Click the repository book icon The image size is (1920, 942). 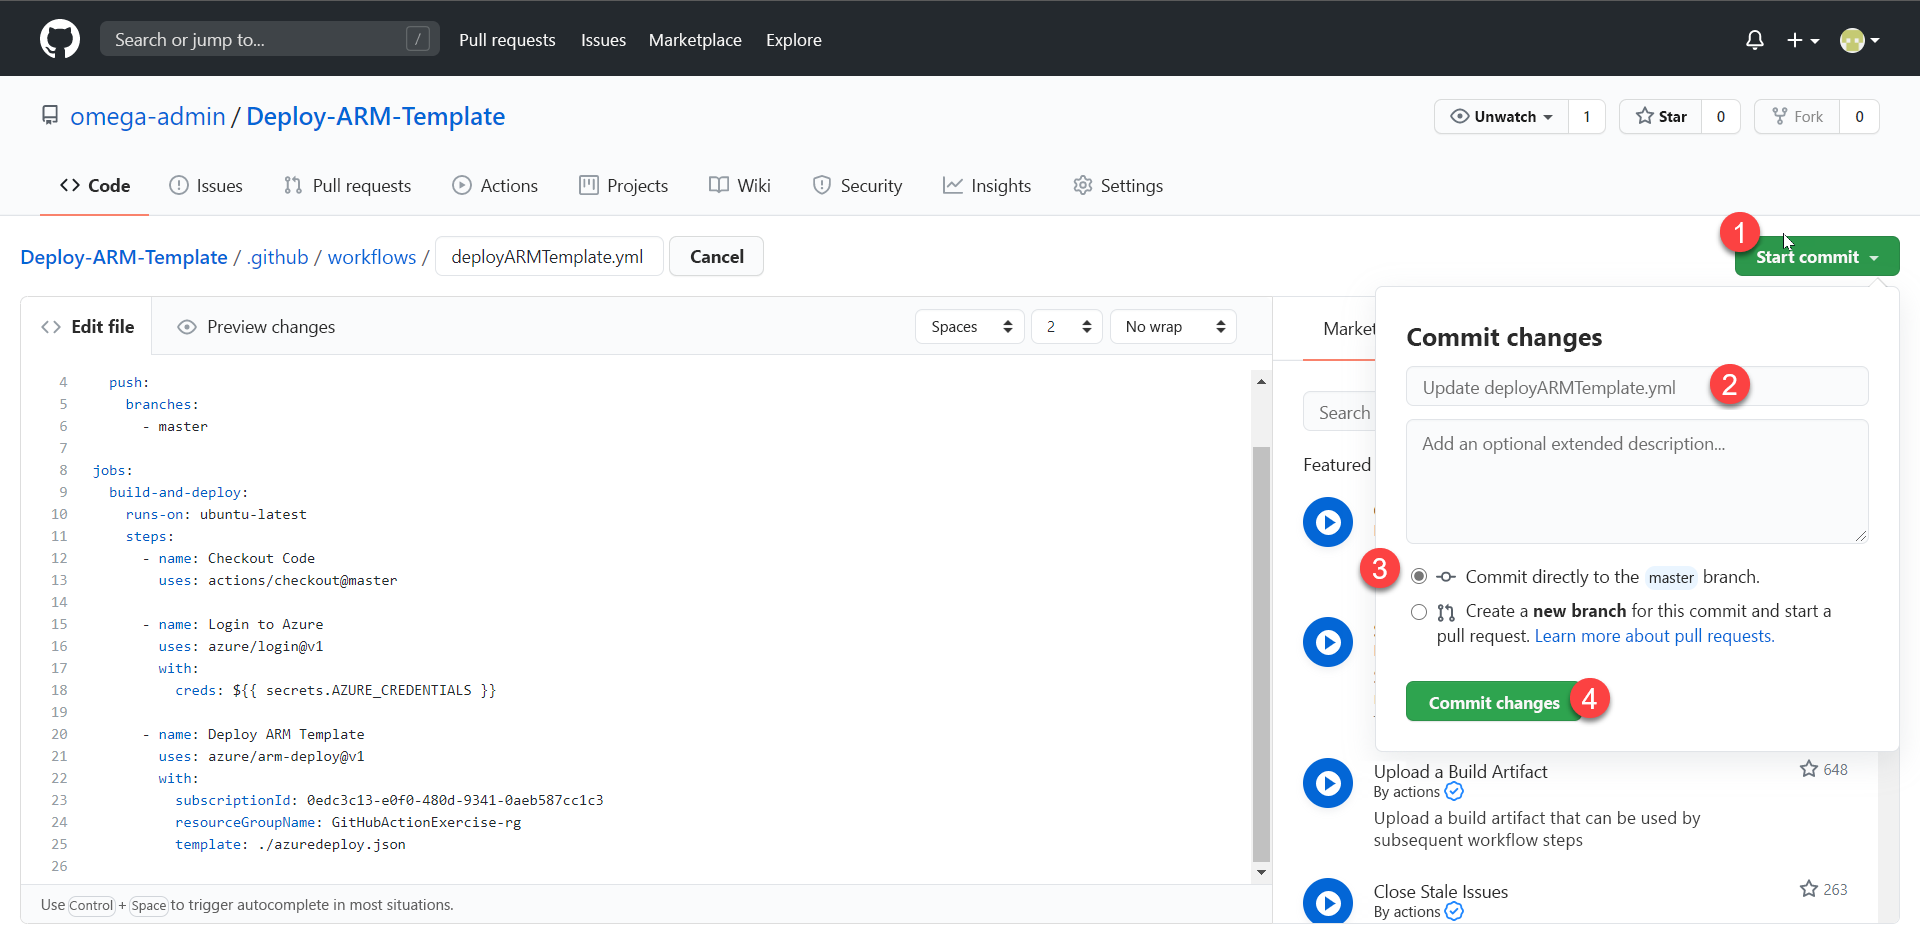click(50, 115)
